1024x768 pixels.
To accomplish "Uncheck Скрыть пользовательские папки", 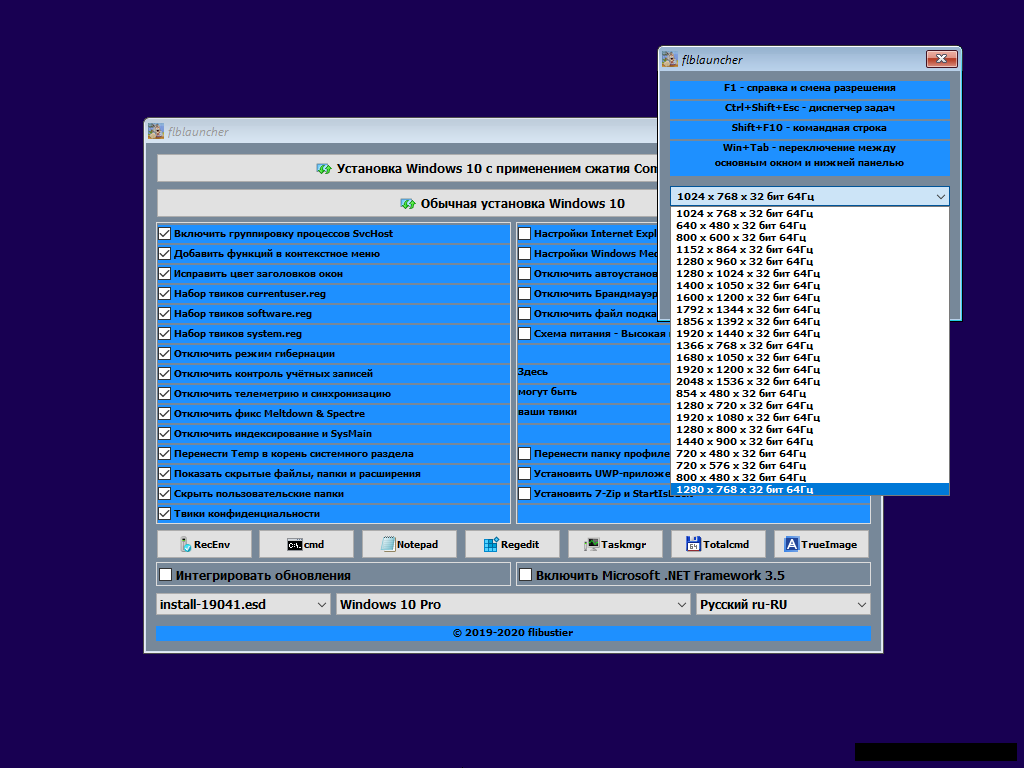I will [x=165, y=494].
